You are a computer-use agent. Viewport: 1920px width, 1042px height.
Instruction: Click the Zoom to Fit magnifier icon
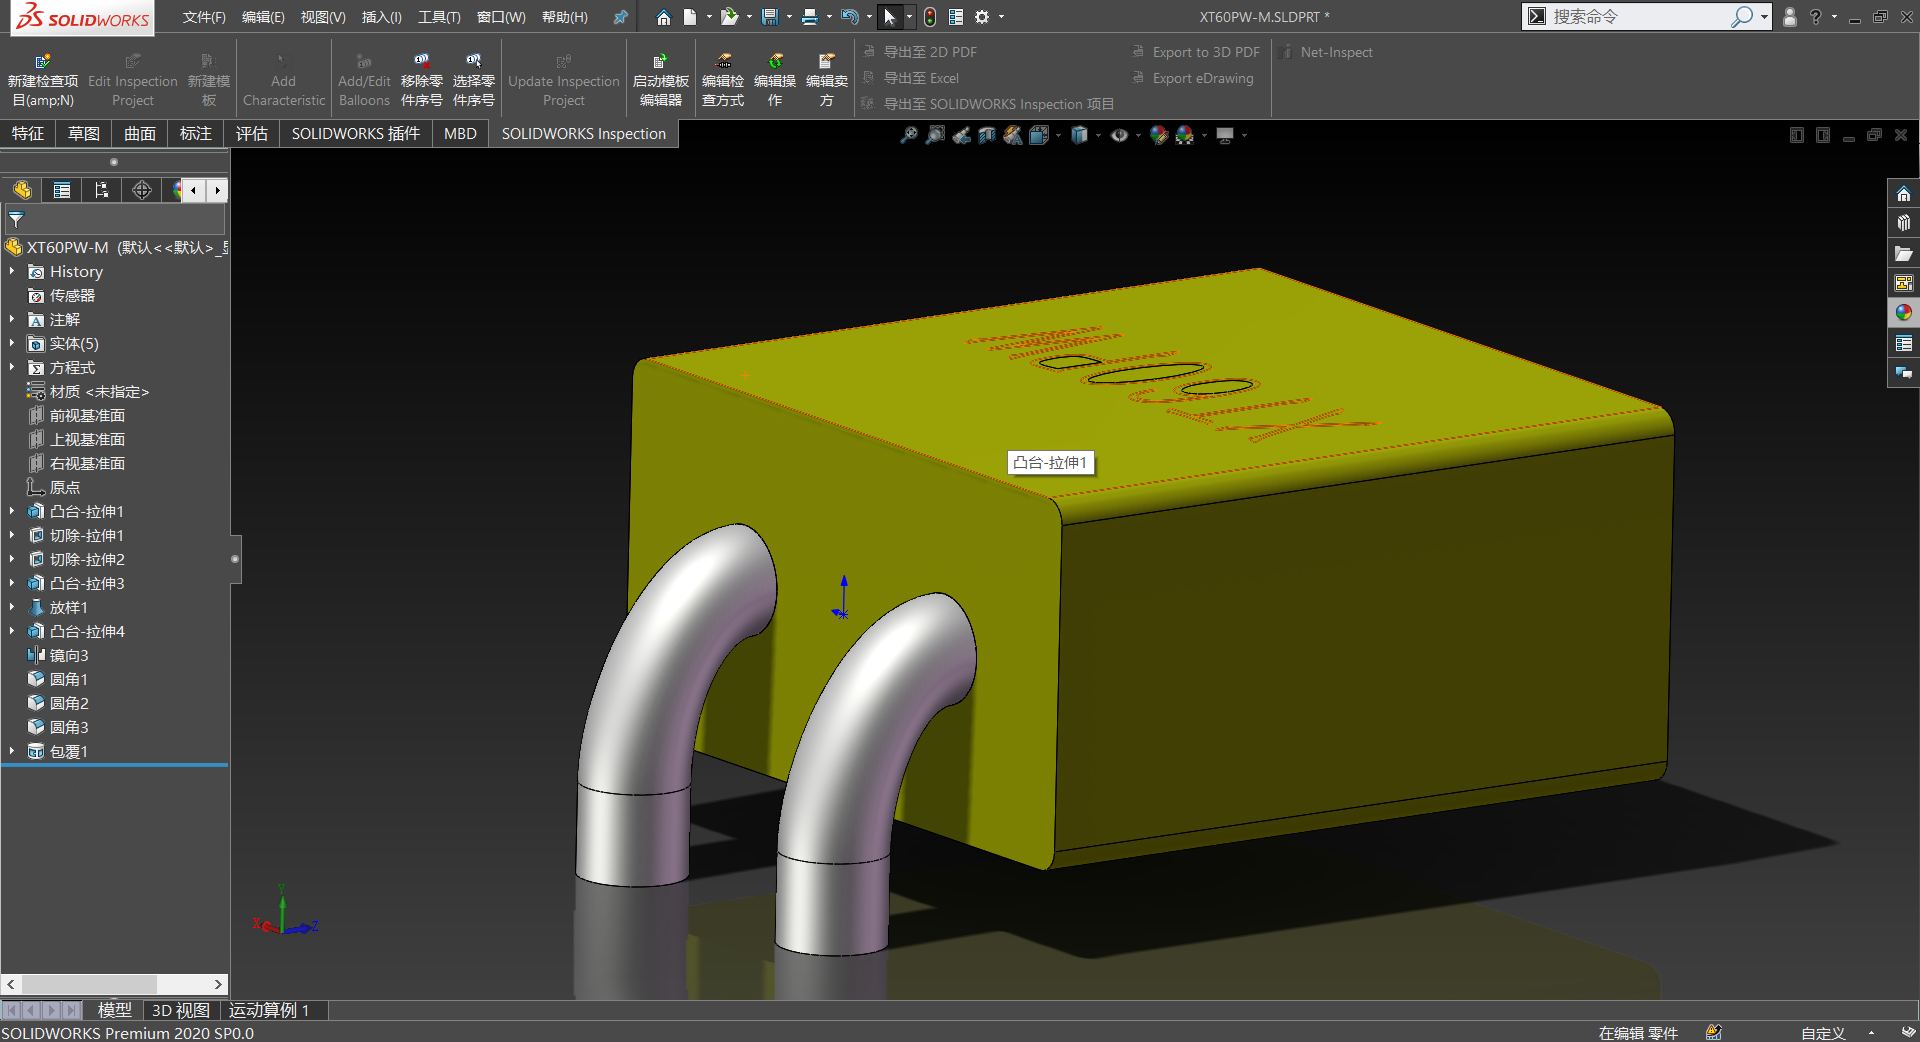909,135
